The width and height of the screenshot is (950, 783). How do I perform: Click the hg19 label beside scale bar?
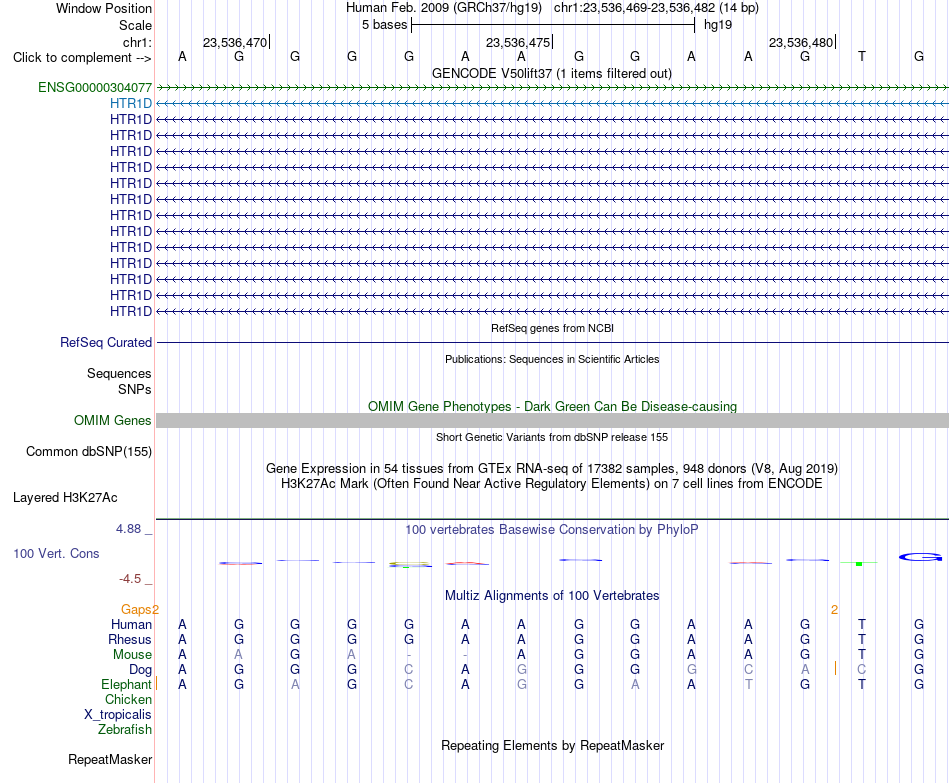coord(718,25)
